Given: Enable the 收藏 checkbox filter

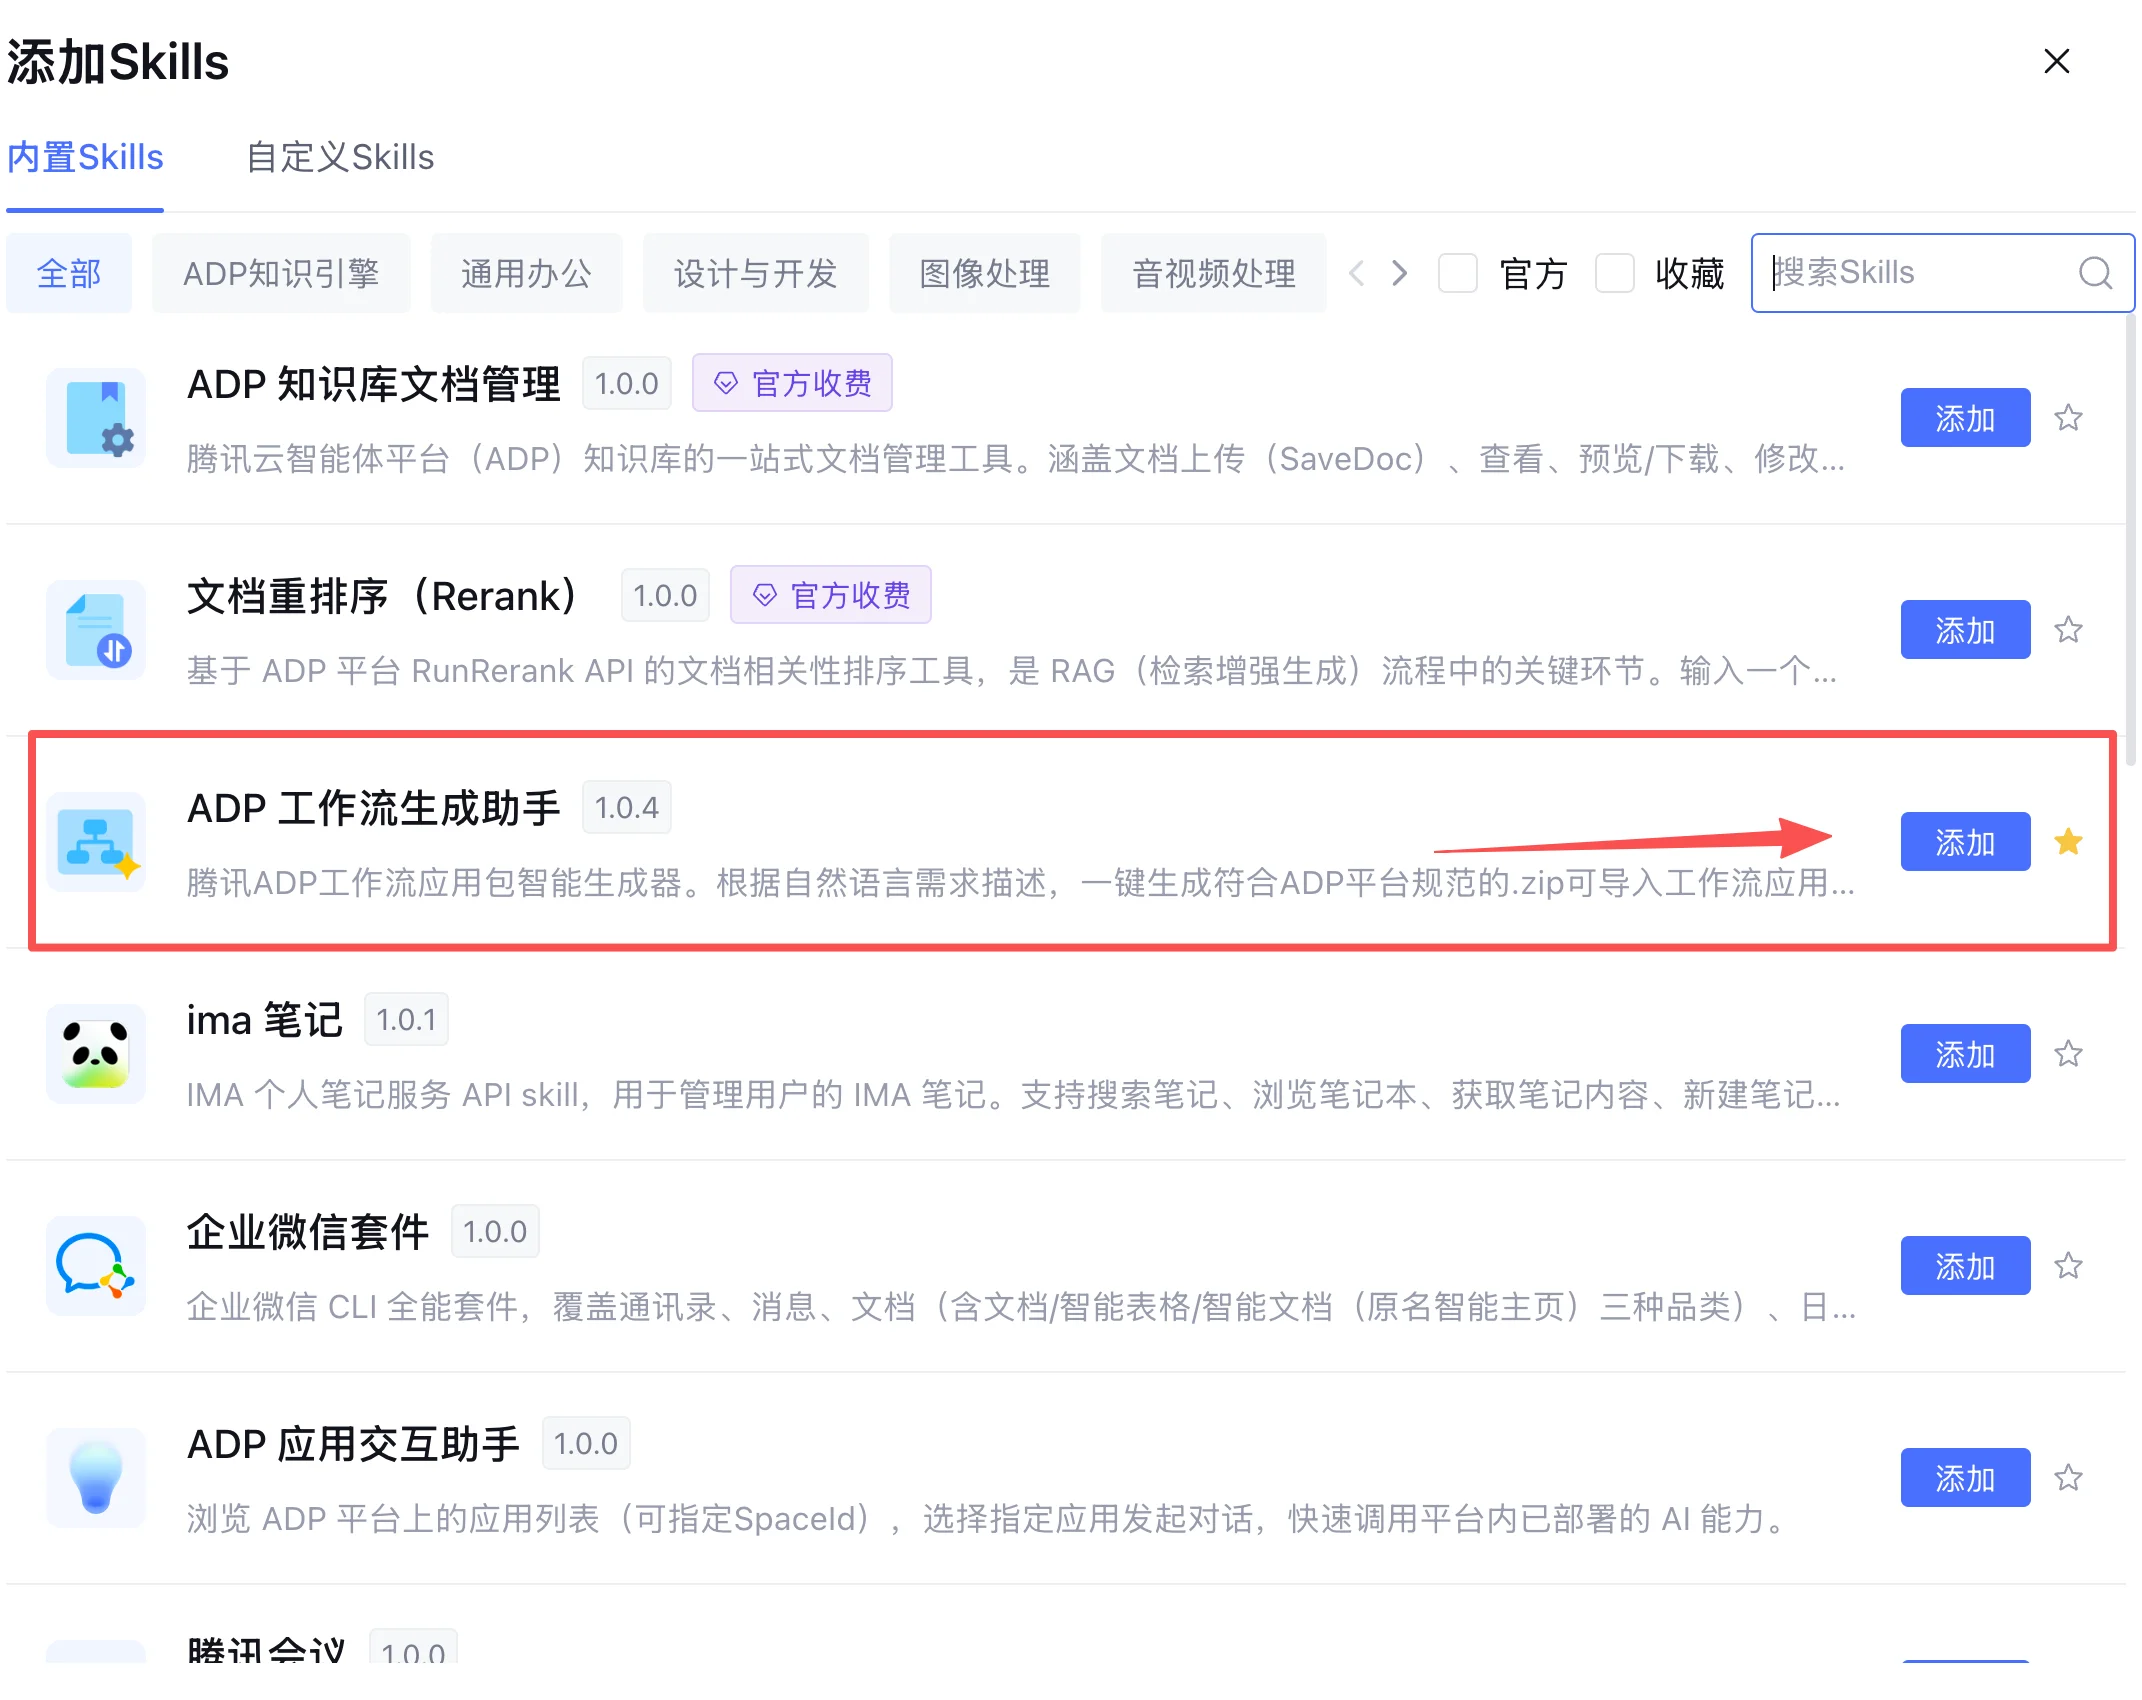Looking at the screenshot, I should coord(1614,273).
